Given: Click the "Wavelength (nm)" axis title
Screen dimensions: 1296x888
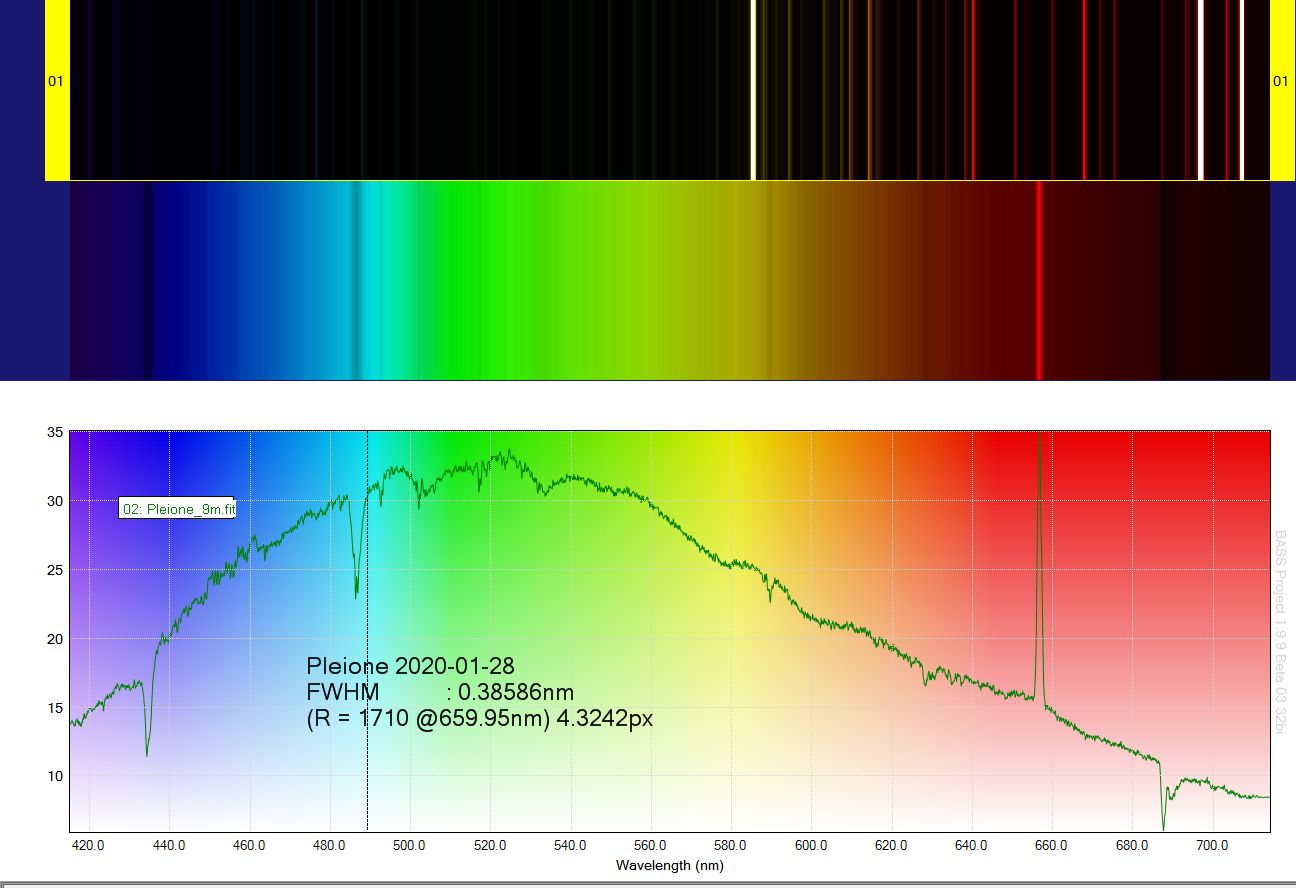Looking at the screenshot, I should [669, 865].
